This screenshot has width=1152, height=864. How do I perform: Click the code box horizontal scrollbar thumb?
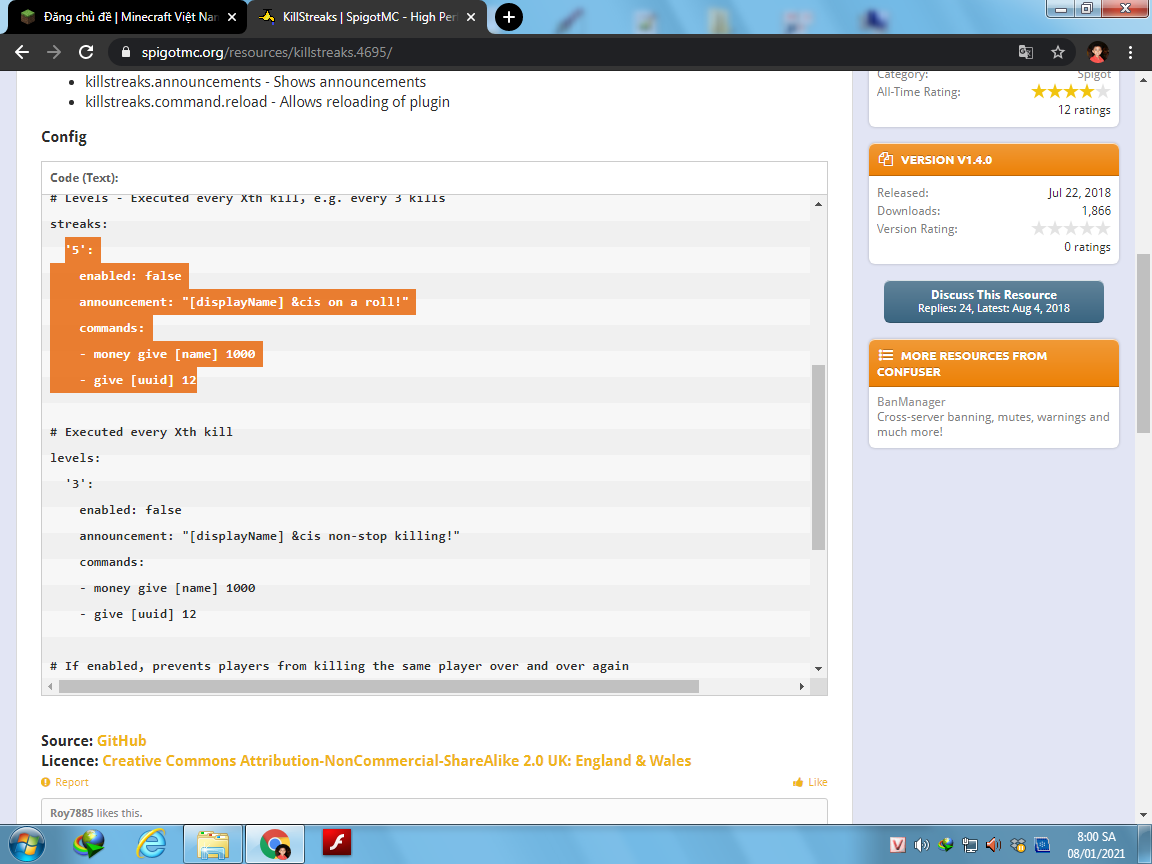click(x=378, y=686)
